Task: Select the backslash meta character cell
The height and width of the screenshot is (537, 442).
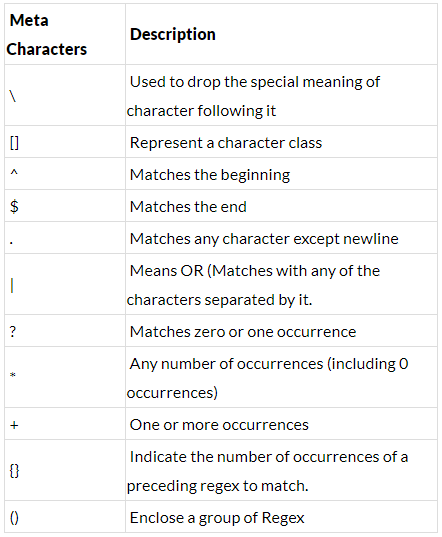Action: 65,95
